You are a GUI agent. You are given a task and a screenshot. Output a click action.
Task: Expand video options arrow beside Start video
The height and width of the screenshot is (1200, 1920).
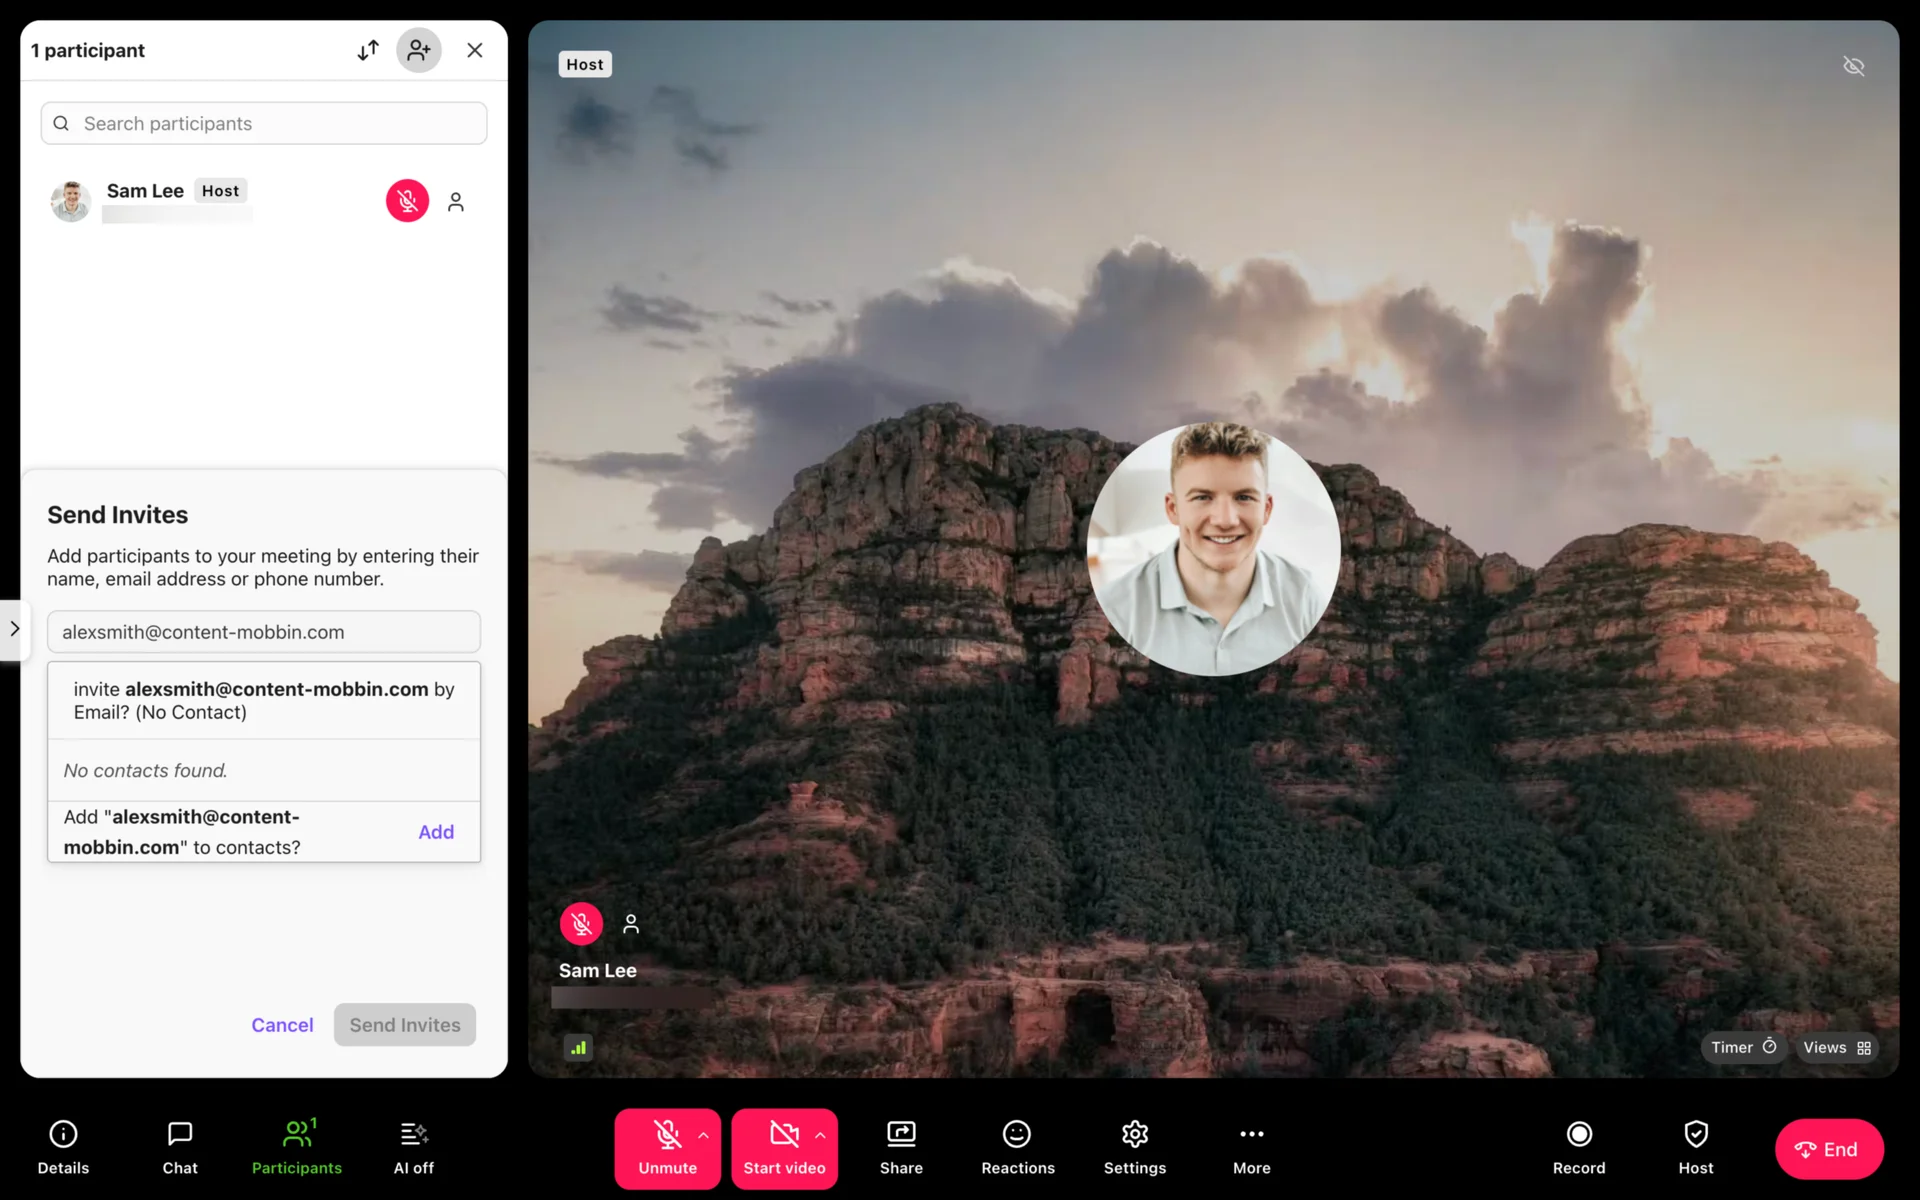tap(821, 1135)
